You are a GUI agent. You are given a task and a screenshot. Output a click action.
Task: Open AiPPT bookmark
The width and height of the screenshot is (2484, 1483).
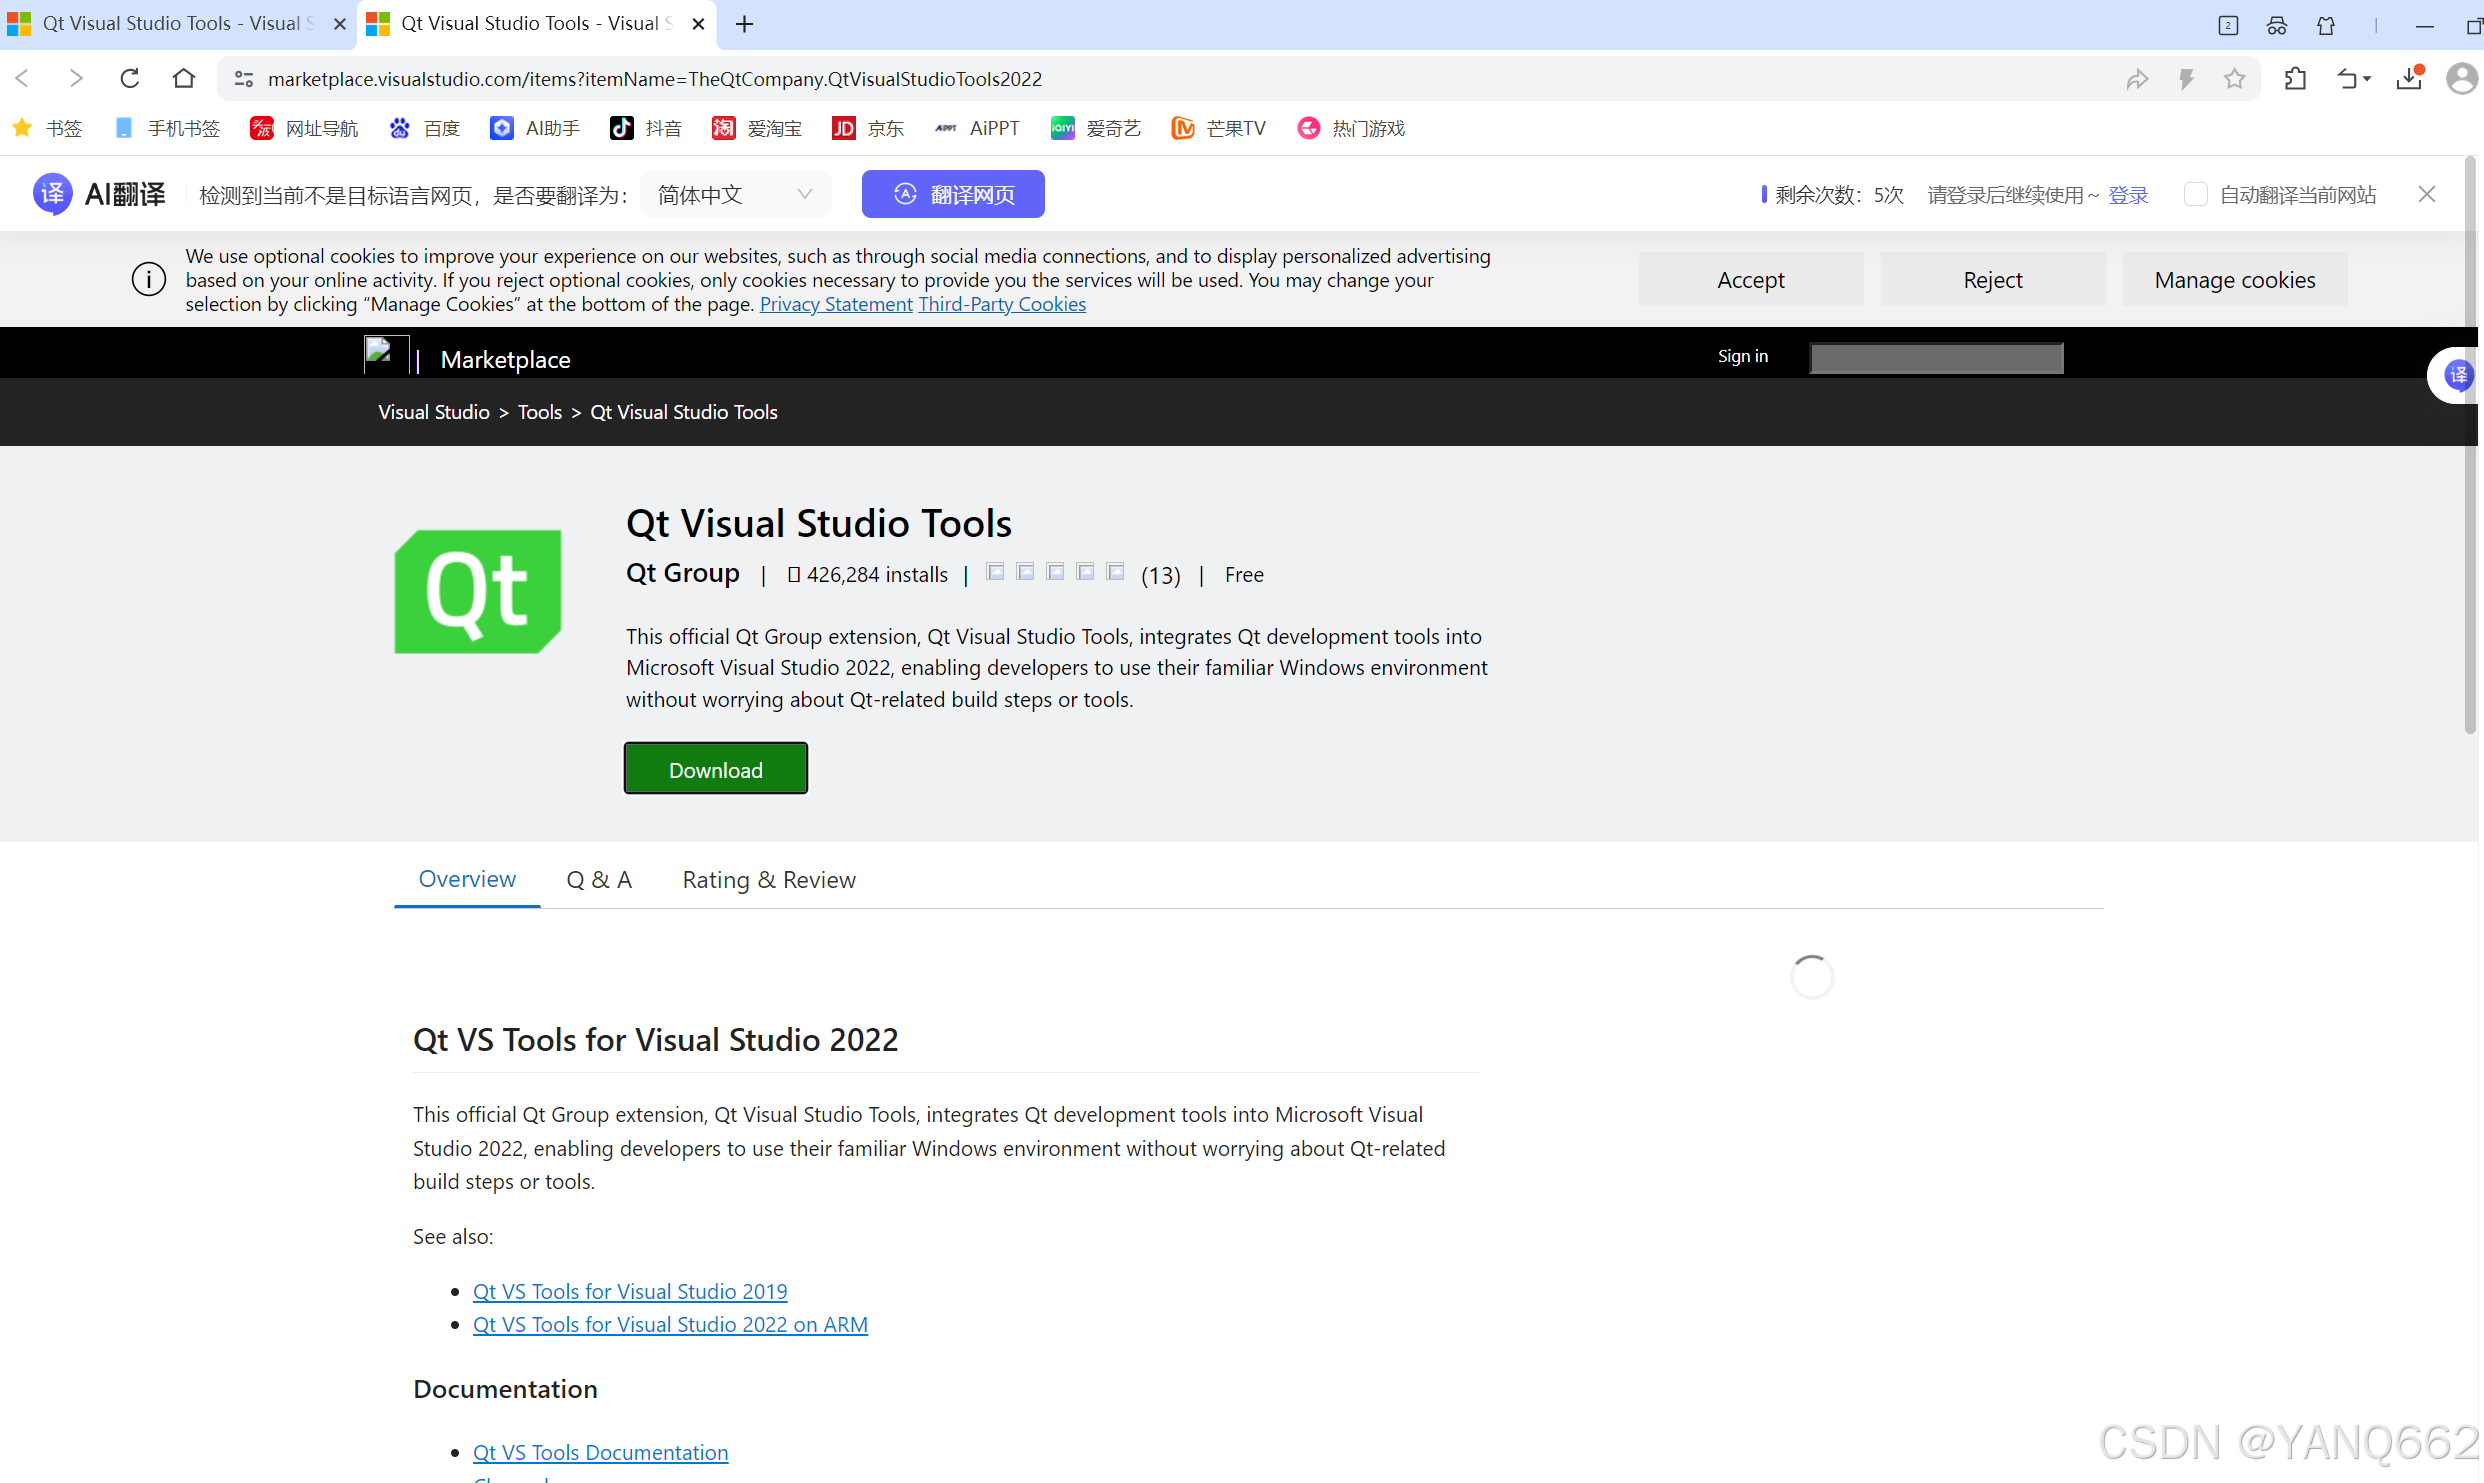(977, 128)
